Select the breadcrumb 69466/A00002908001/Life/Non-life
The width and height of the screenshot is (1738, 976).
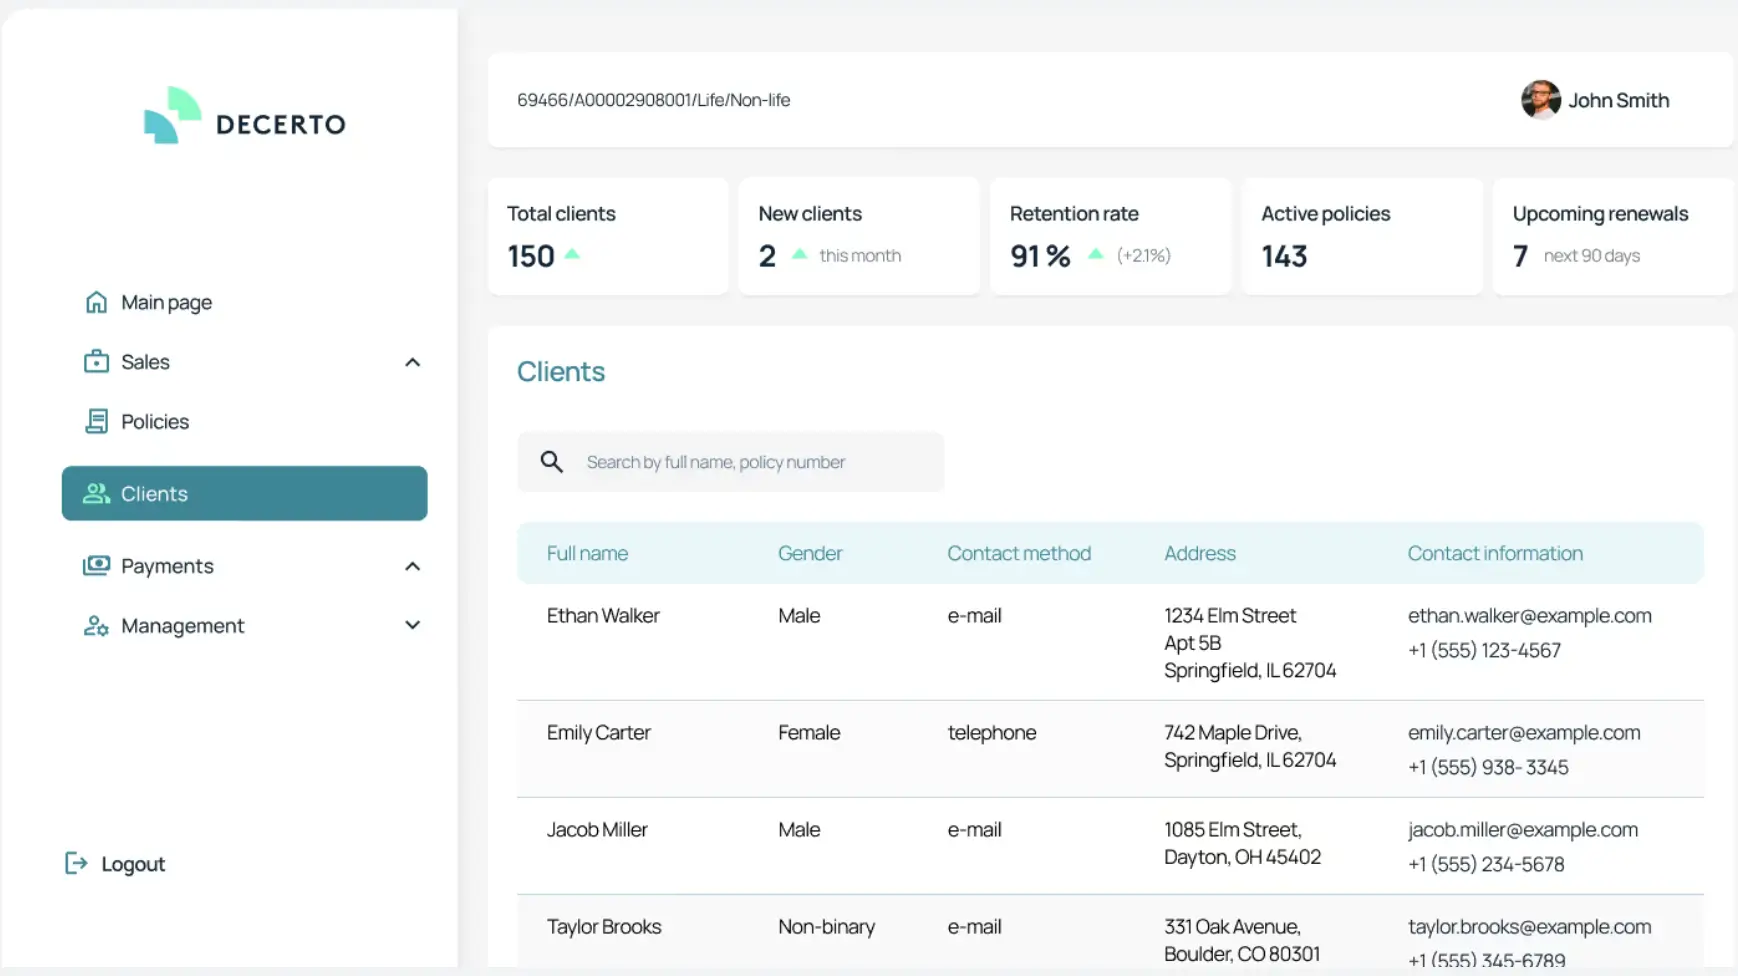tap(654, 99)
